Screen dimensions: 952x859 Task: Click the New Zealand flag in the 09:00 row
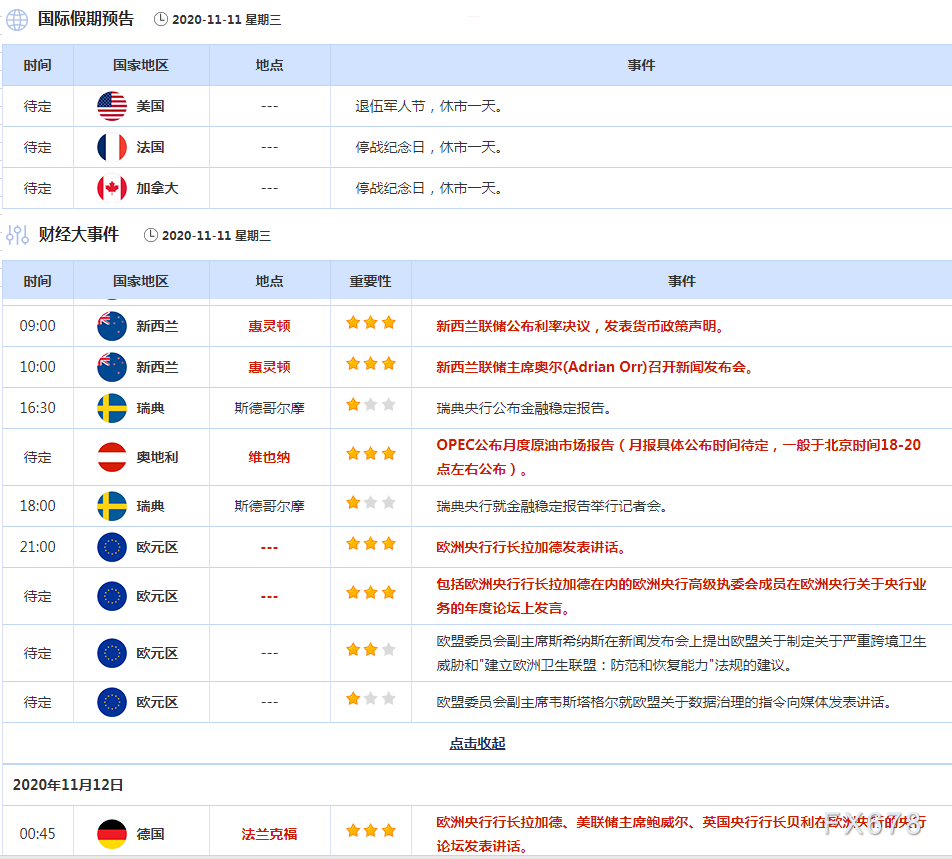pos(112,326)
